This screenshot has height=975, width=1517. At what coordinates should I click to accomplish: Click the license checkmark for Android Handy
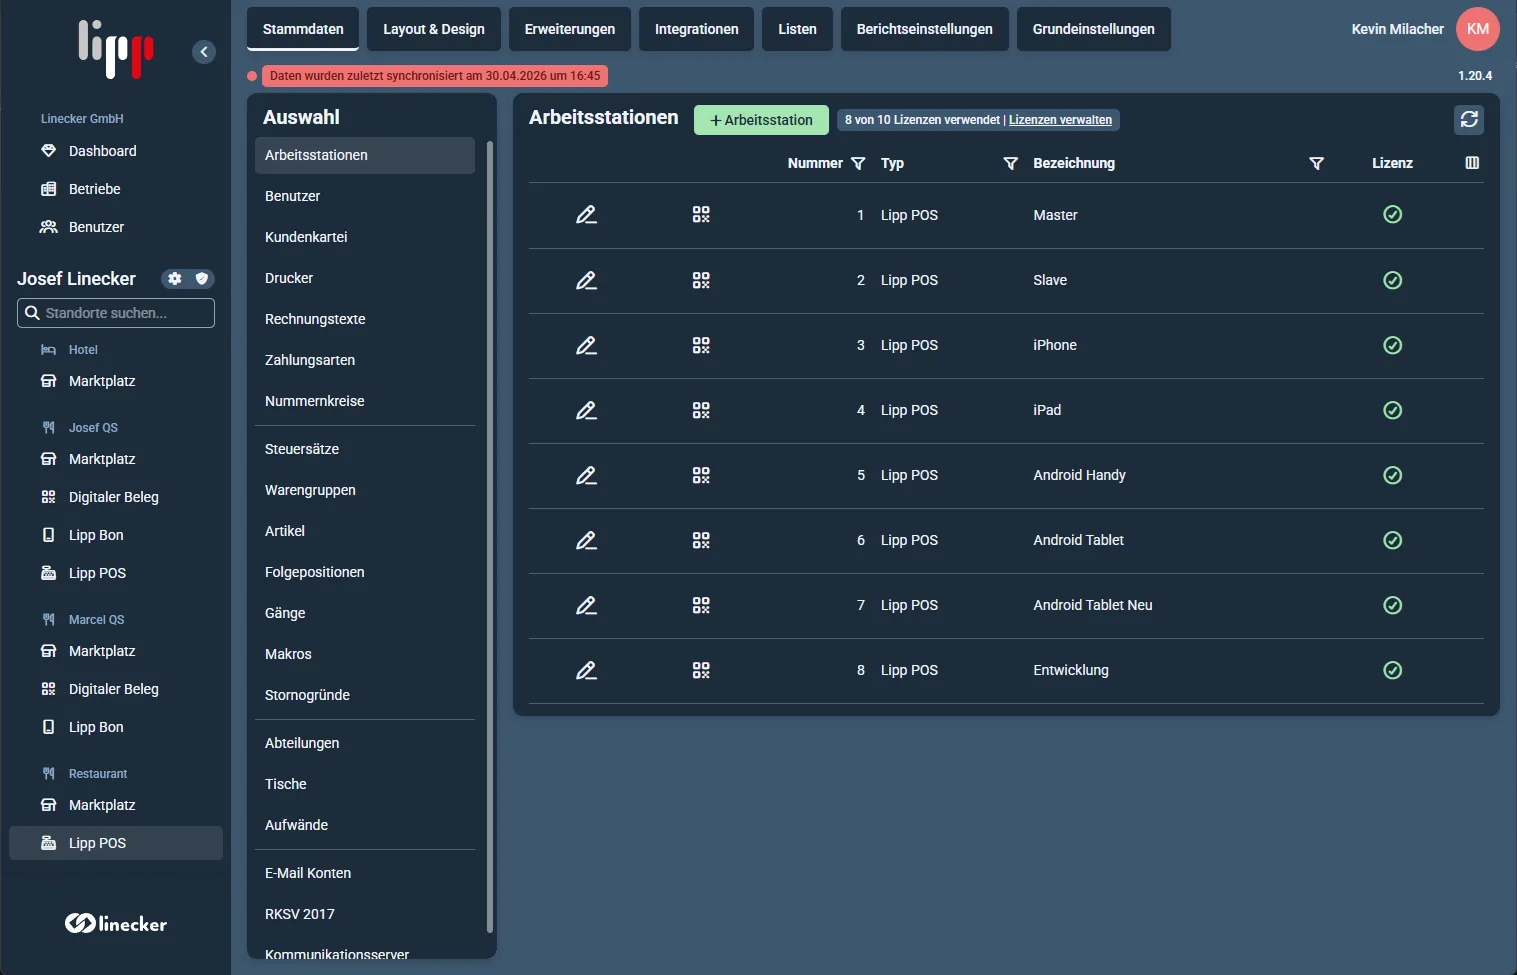click(1392, 475)
